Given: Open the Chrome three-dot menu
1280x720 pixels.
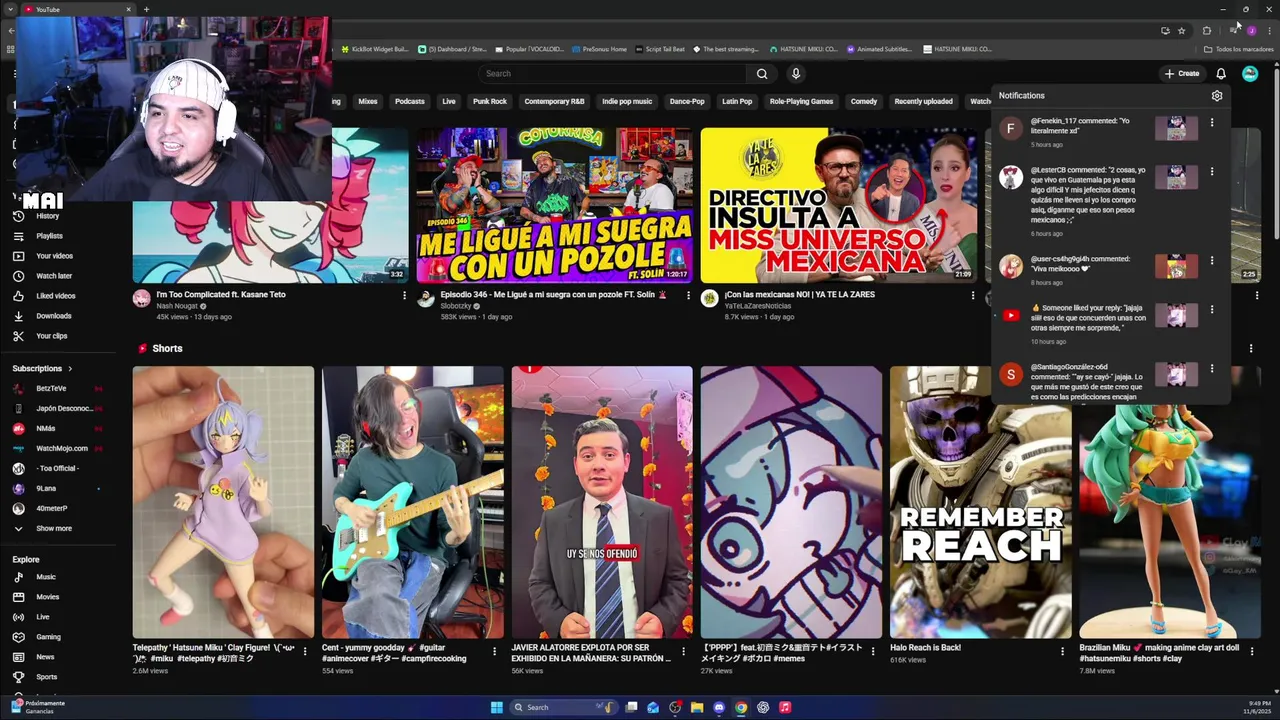Looking at the screenshot, I should click(x=1269, y=31).
